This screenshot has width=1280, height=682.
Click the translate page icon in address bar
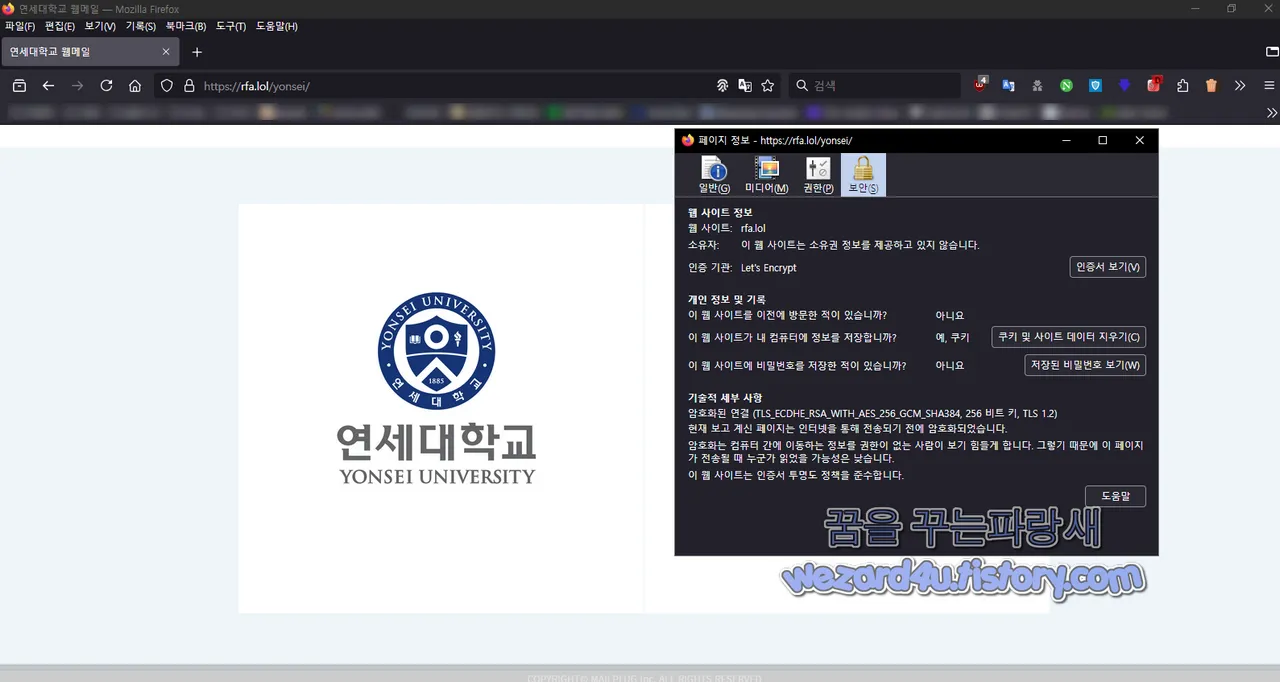pyautogui.click(x=745, y=86)
